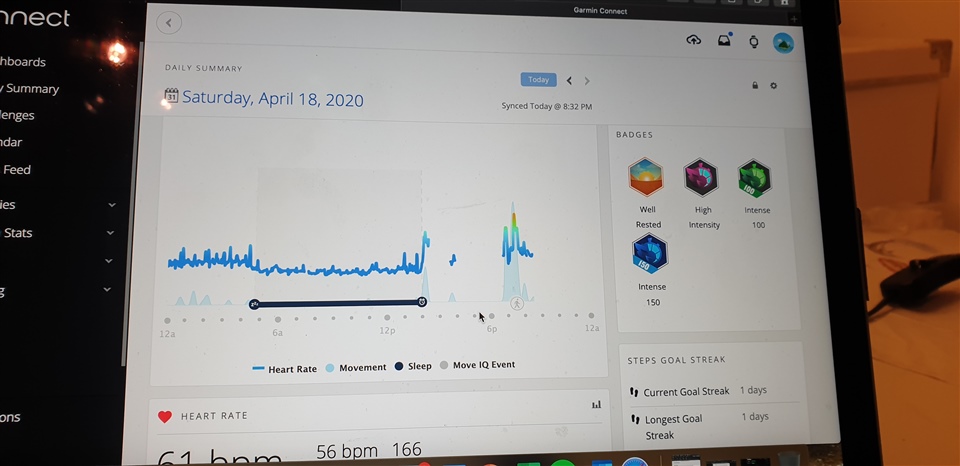The image size is (960, 466).
Task: Click the 166 heart rate value
Action: (x=407, y=450)
